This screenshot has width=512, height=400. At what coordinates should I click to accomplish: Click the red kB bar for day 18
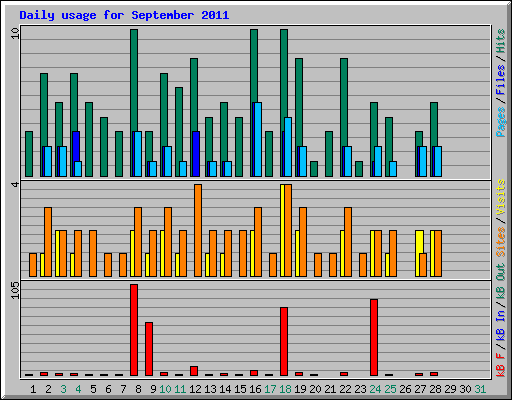pyautogui.click(x=284, y=342)
